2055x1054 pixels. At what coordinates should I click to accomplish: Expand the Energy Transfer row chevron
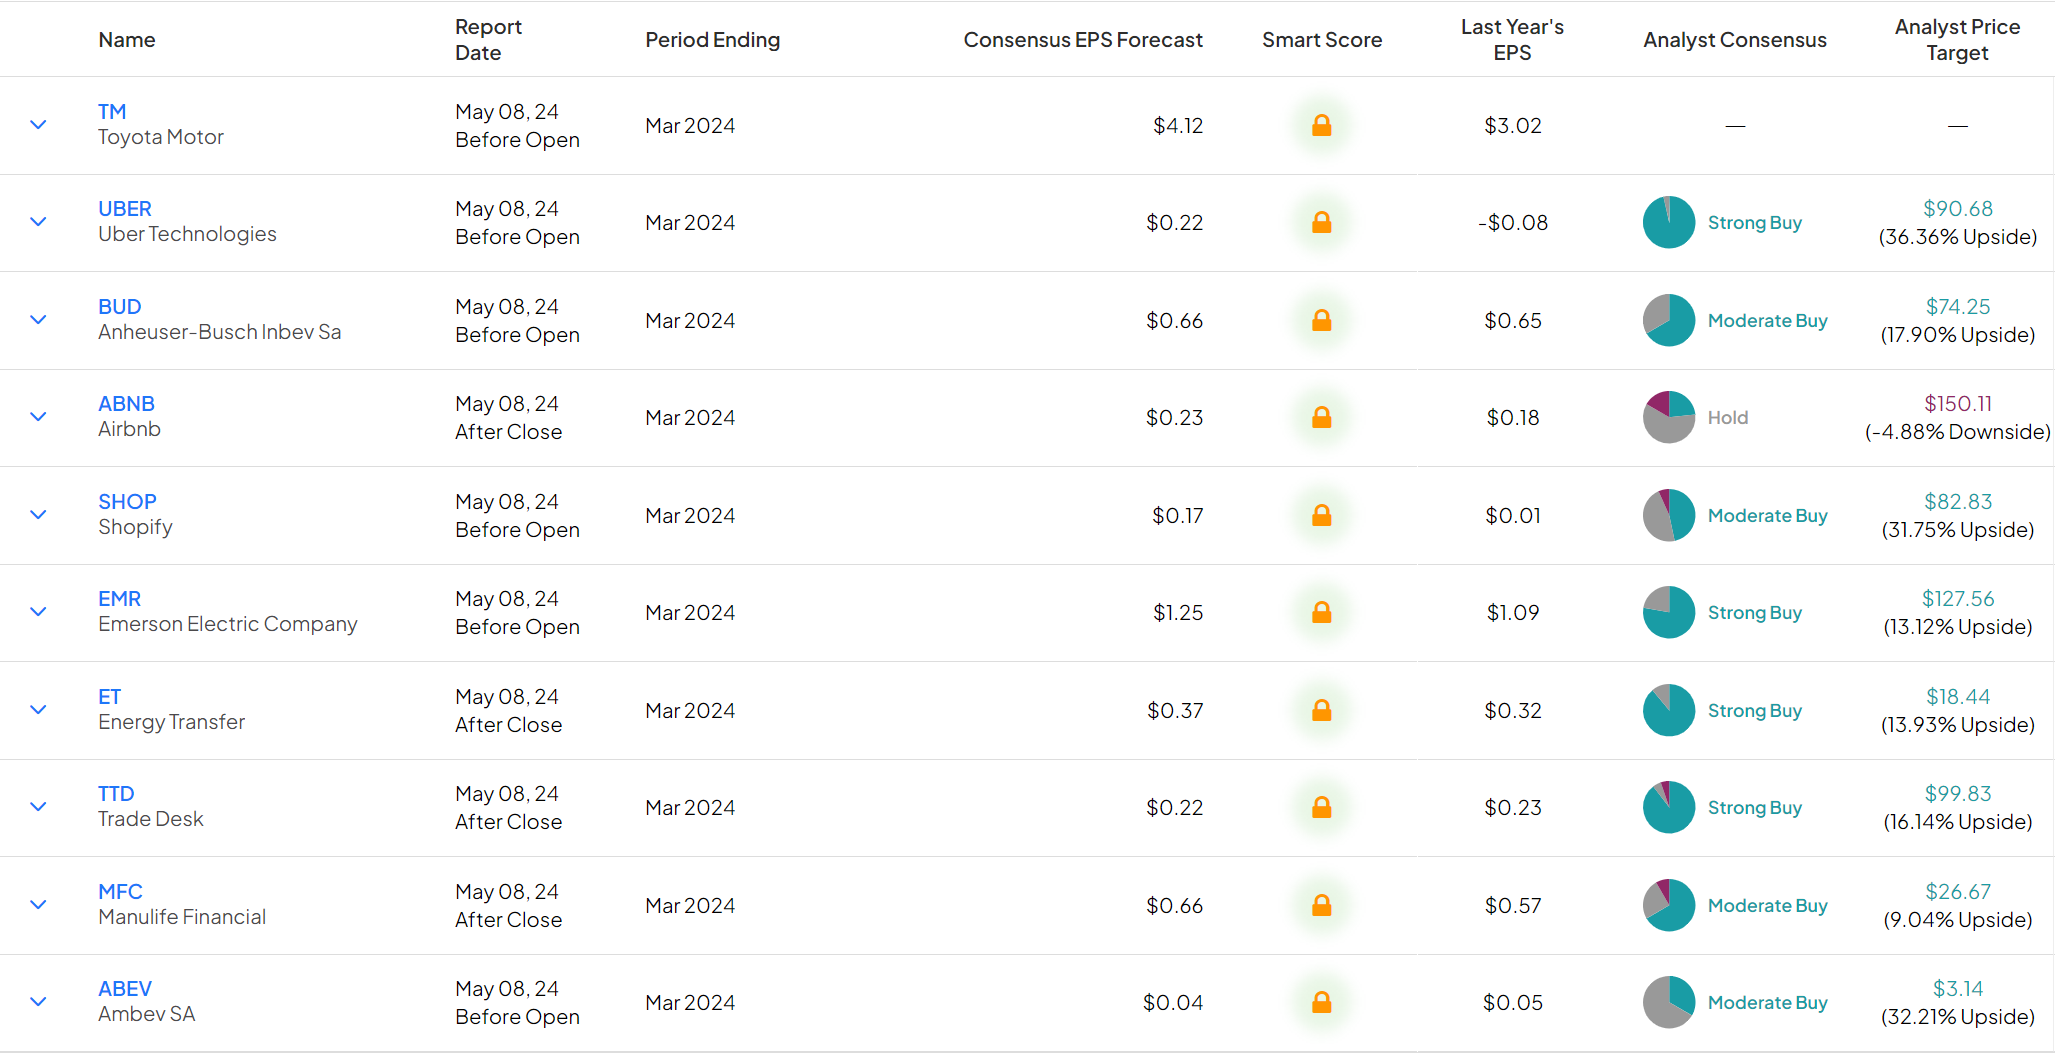coord(38,710)
